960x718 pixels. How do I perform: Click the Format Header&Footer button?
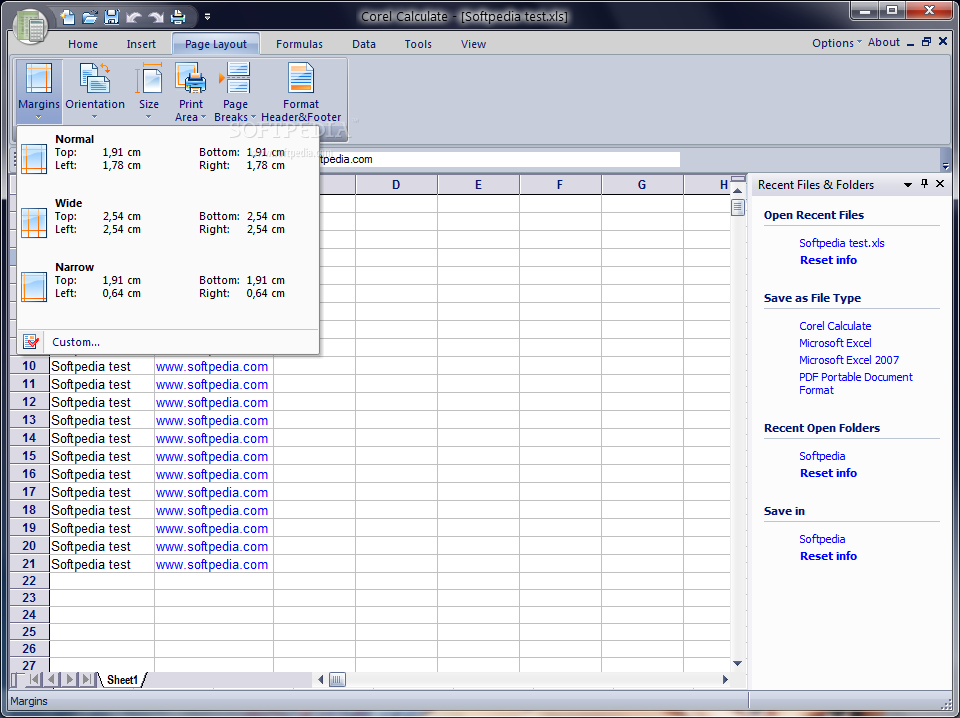(x=301, y=91)
